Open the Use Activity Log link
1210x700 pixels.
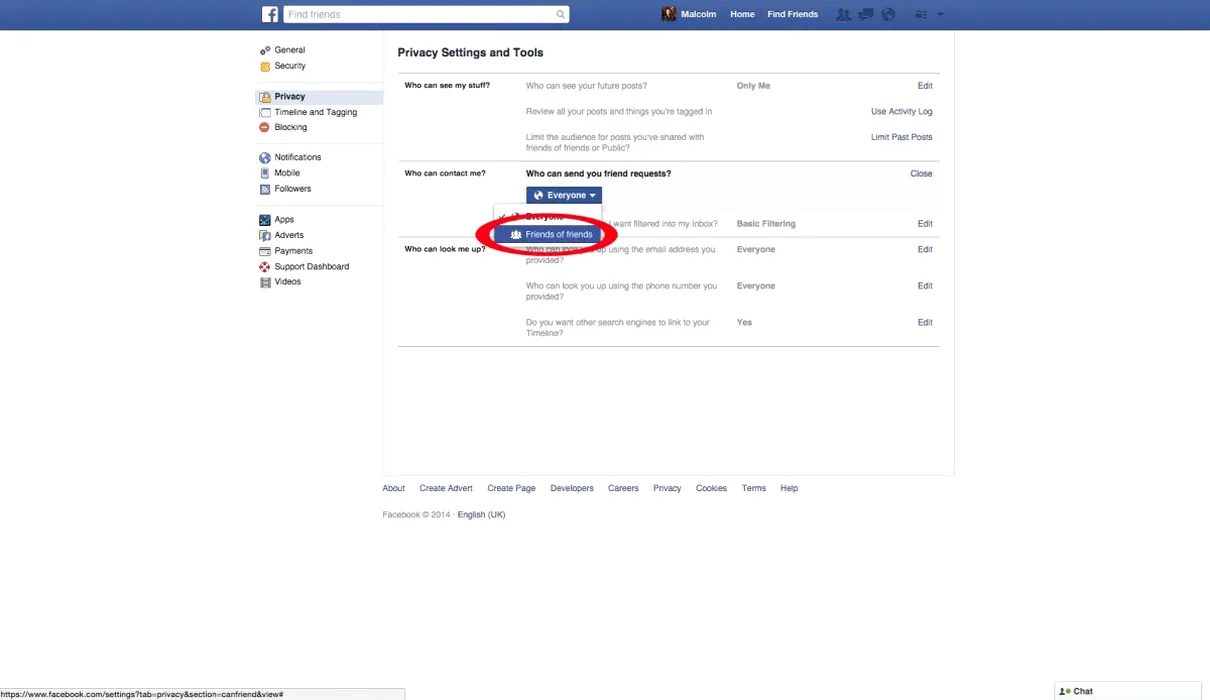pyautogui.click(x=901, y=112)
